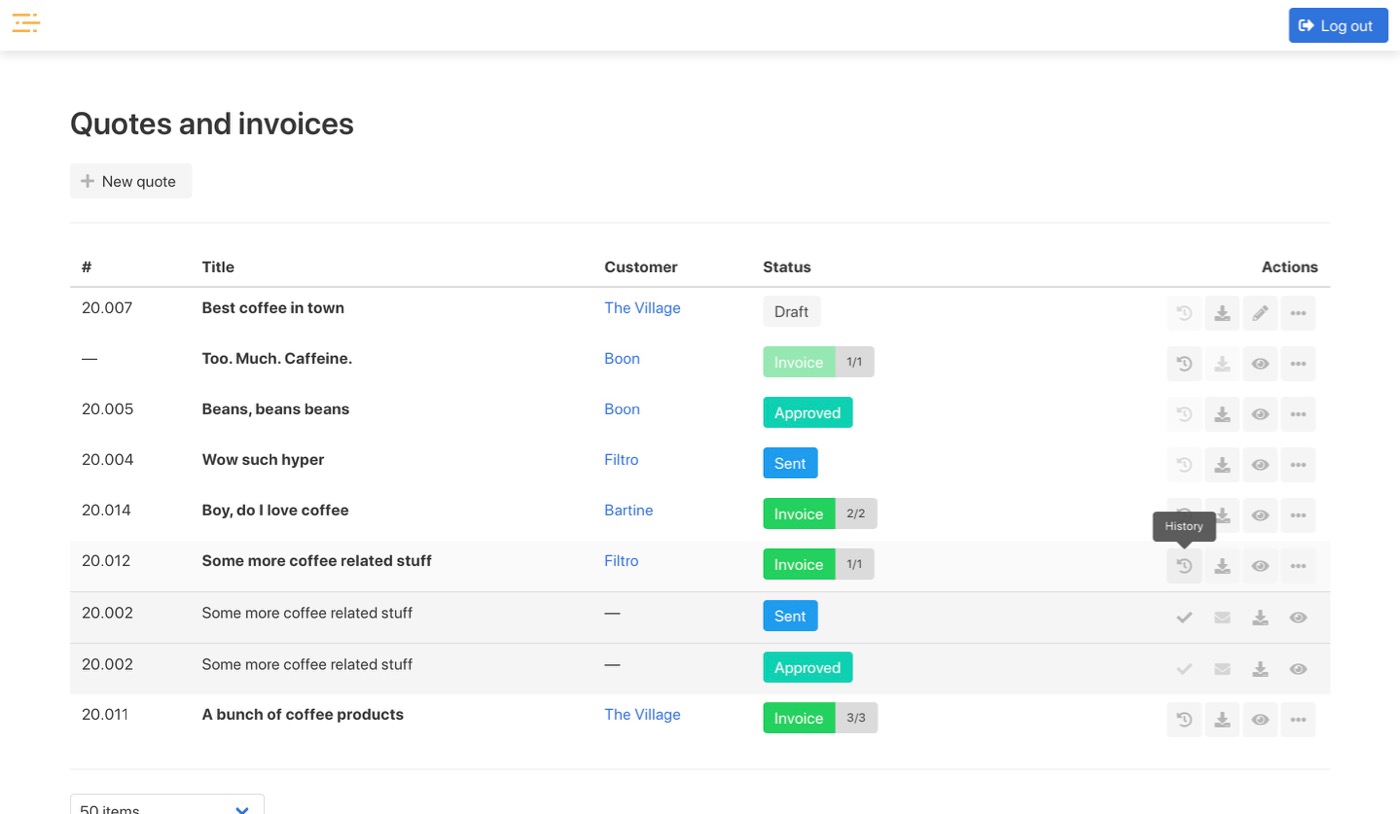This screenshot has height=814, width=1400.
Task: Open customer Filtro on quote 20.012
Action: pos(621,561)
